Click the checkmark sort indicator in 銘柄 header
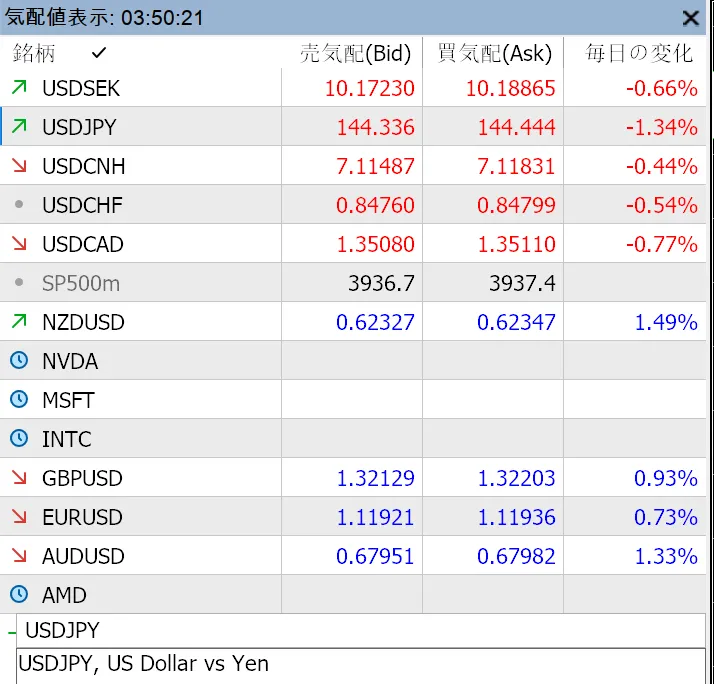714x684 pixels. click(98, 53)
